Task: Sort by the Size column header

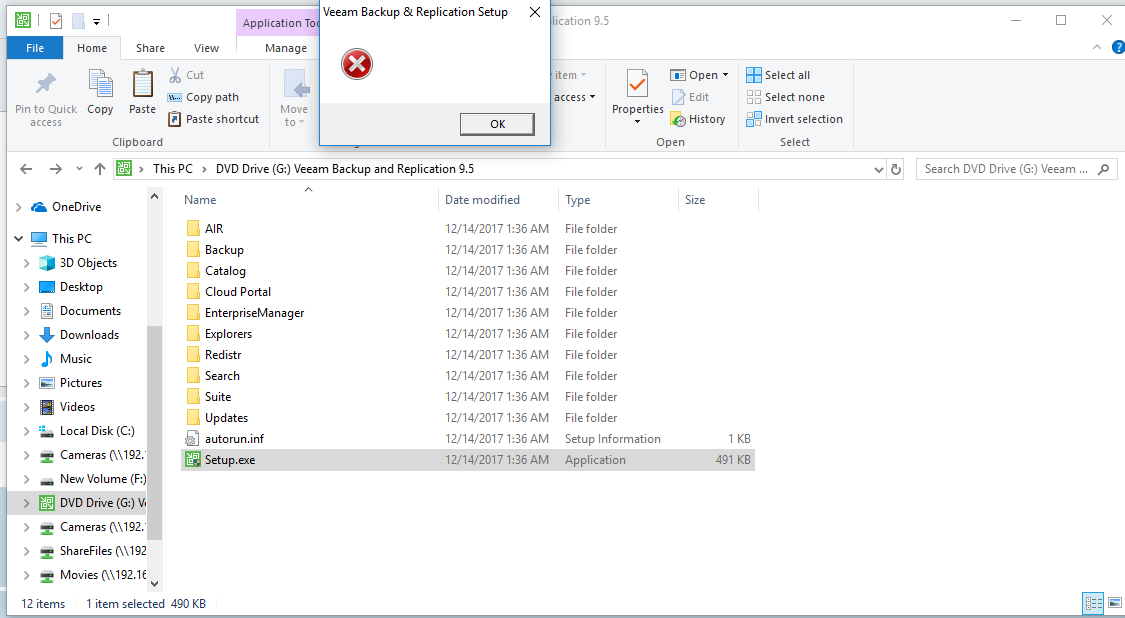Action: tap(695, 200)
